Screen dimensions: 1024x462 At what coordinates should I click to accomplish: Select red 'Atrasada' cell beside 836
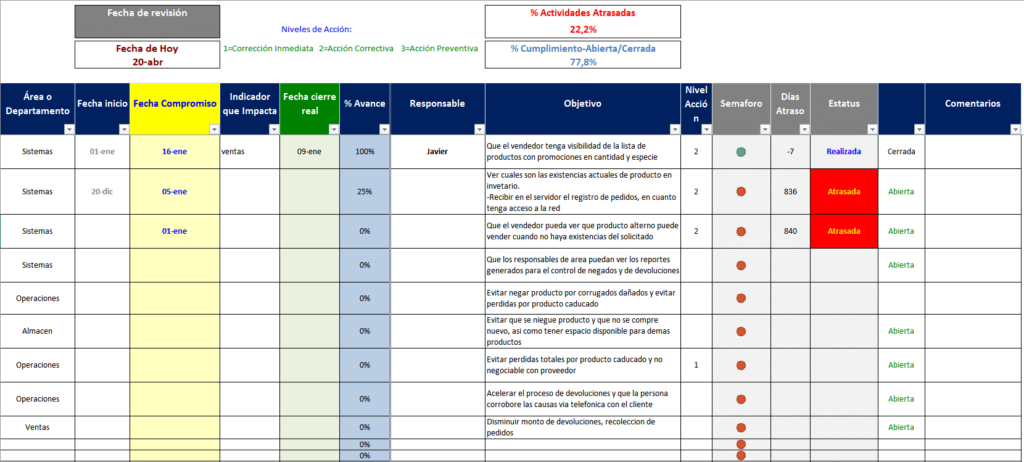point(844,192)
